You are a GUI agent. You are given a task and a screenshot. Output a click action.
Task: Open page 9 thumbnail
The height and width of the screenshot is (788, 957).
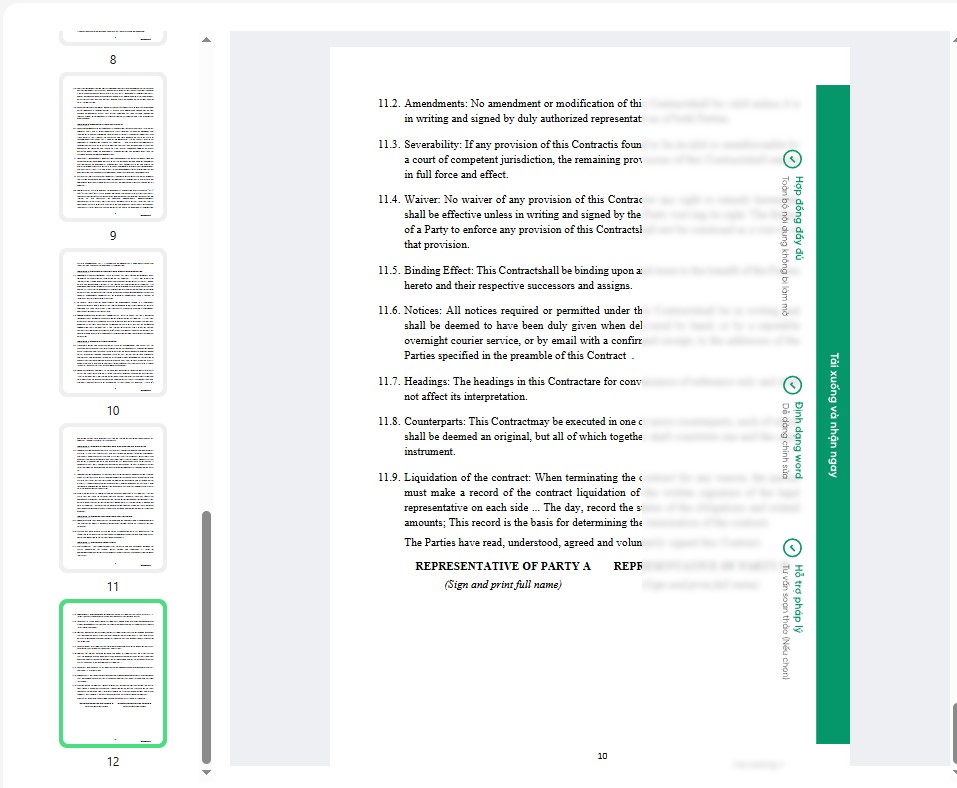(x=113, y=147)
